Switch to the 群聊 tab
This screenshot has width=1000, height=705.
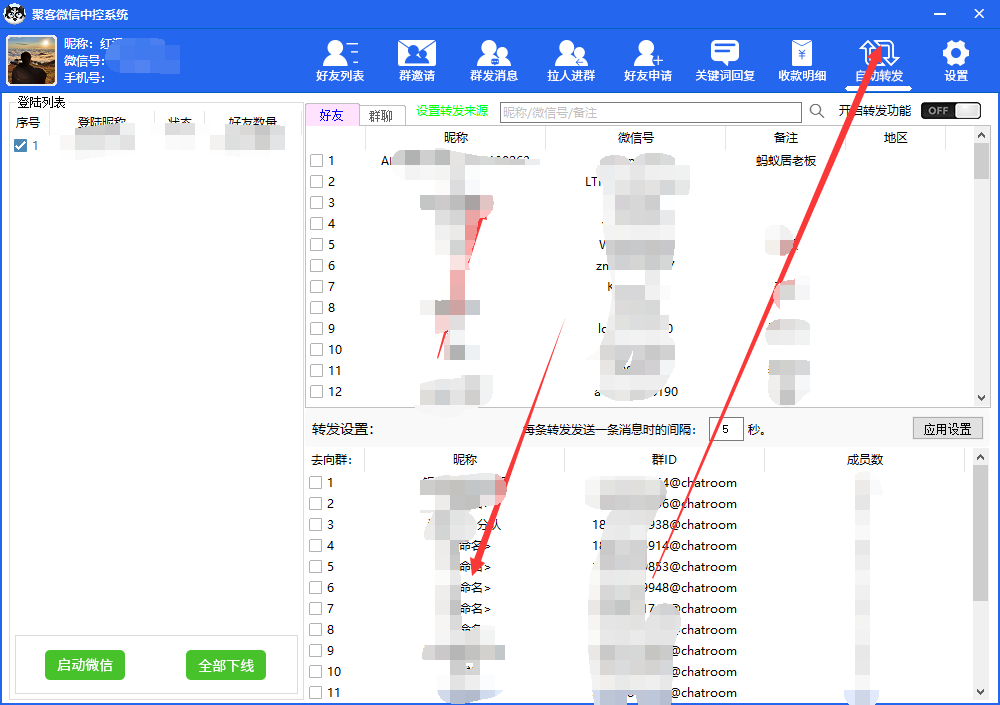pos(383,114)
